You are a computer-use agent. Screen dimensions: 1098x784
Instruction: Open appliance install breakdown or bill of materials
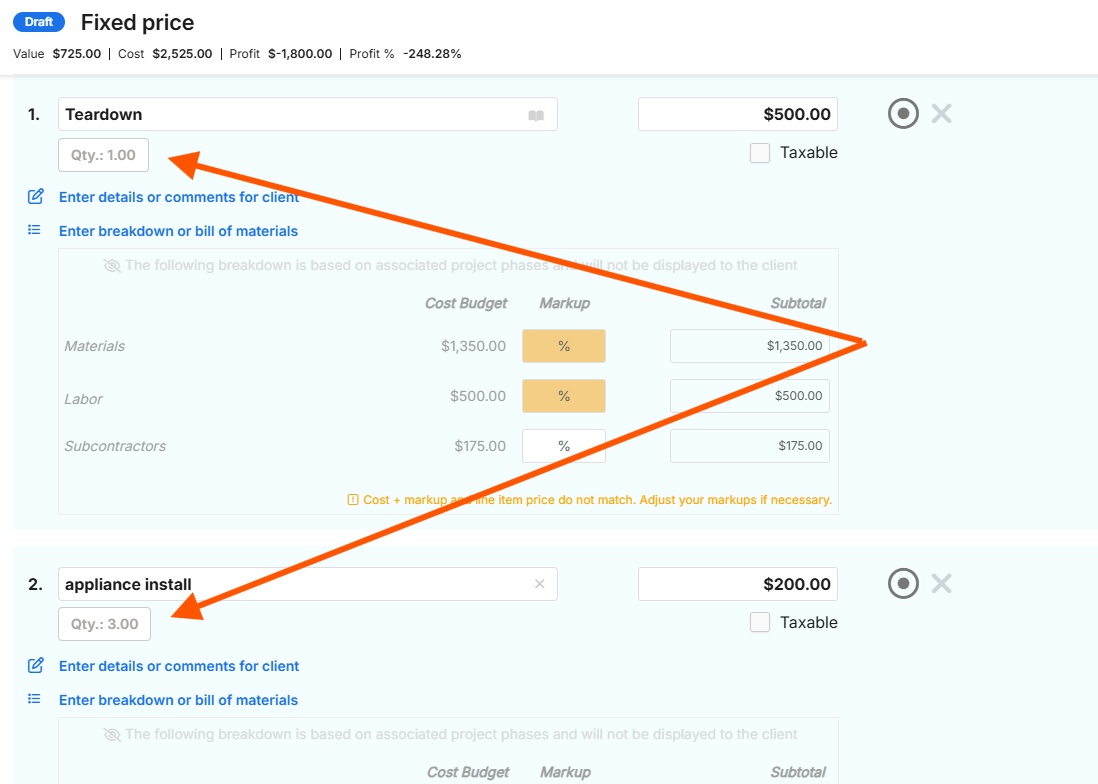coord(178,700)
